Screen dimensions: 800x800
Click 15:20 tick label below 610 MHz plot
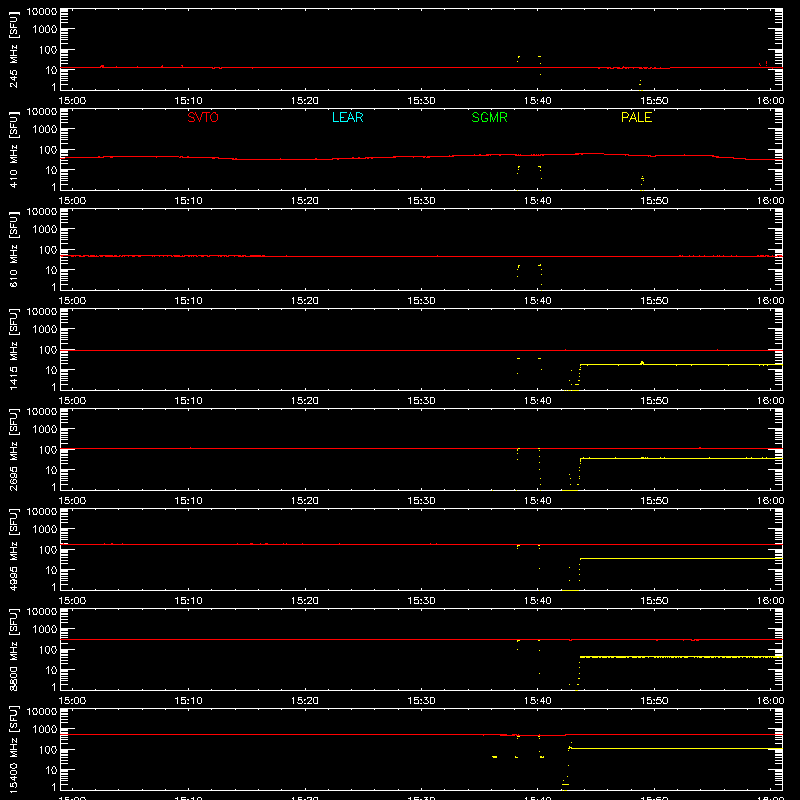coord(305,301)
